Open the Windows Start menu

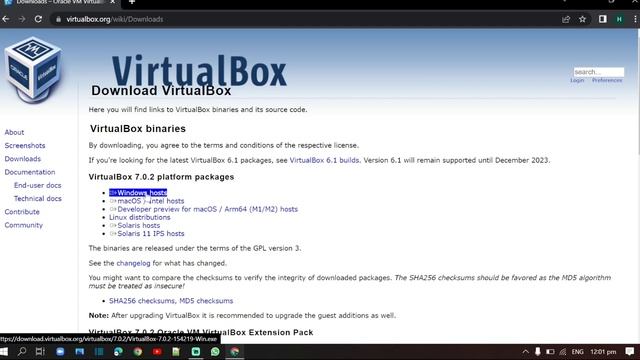pyautogui.click(x=4, y=351)
